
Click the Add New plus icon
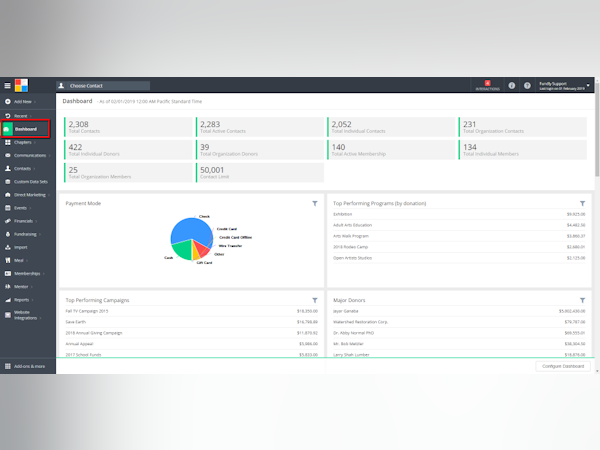coord(8,101)
